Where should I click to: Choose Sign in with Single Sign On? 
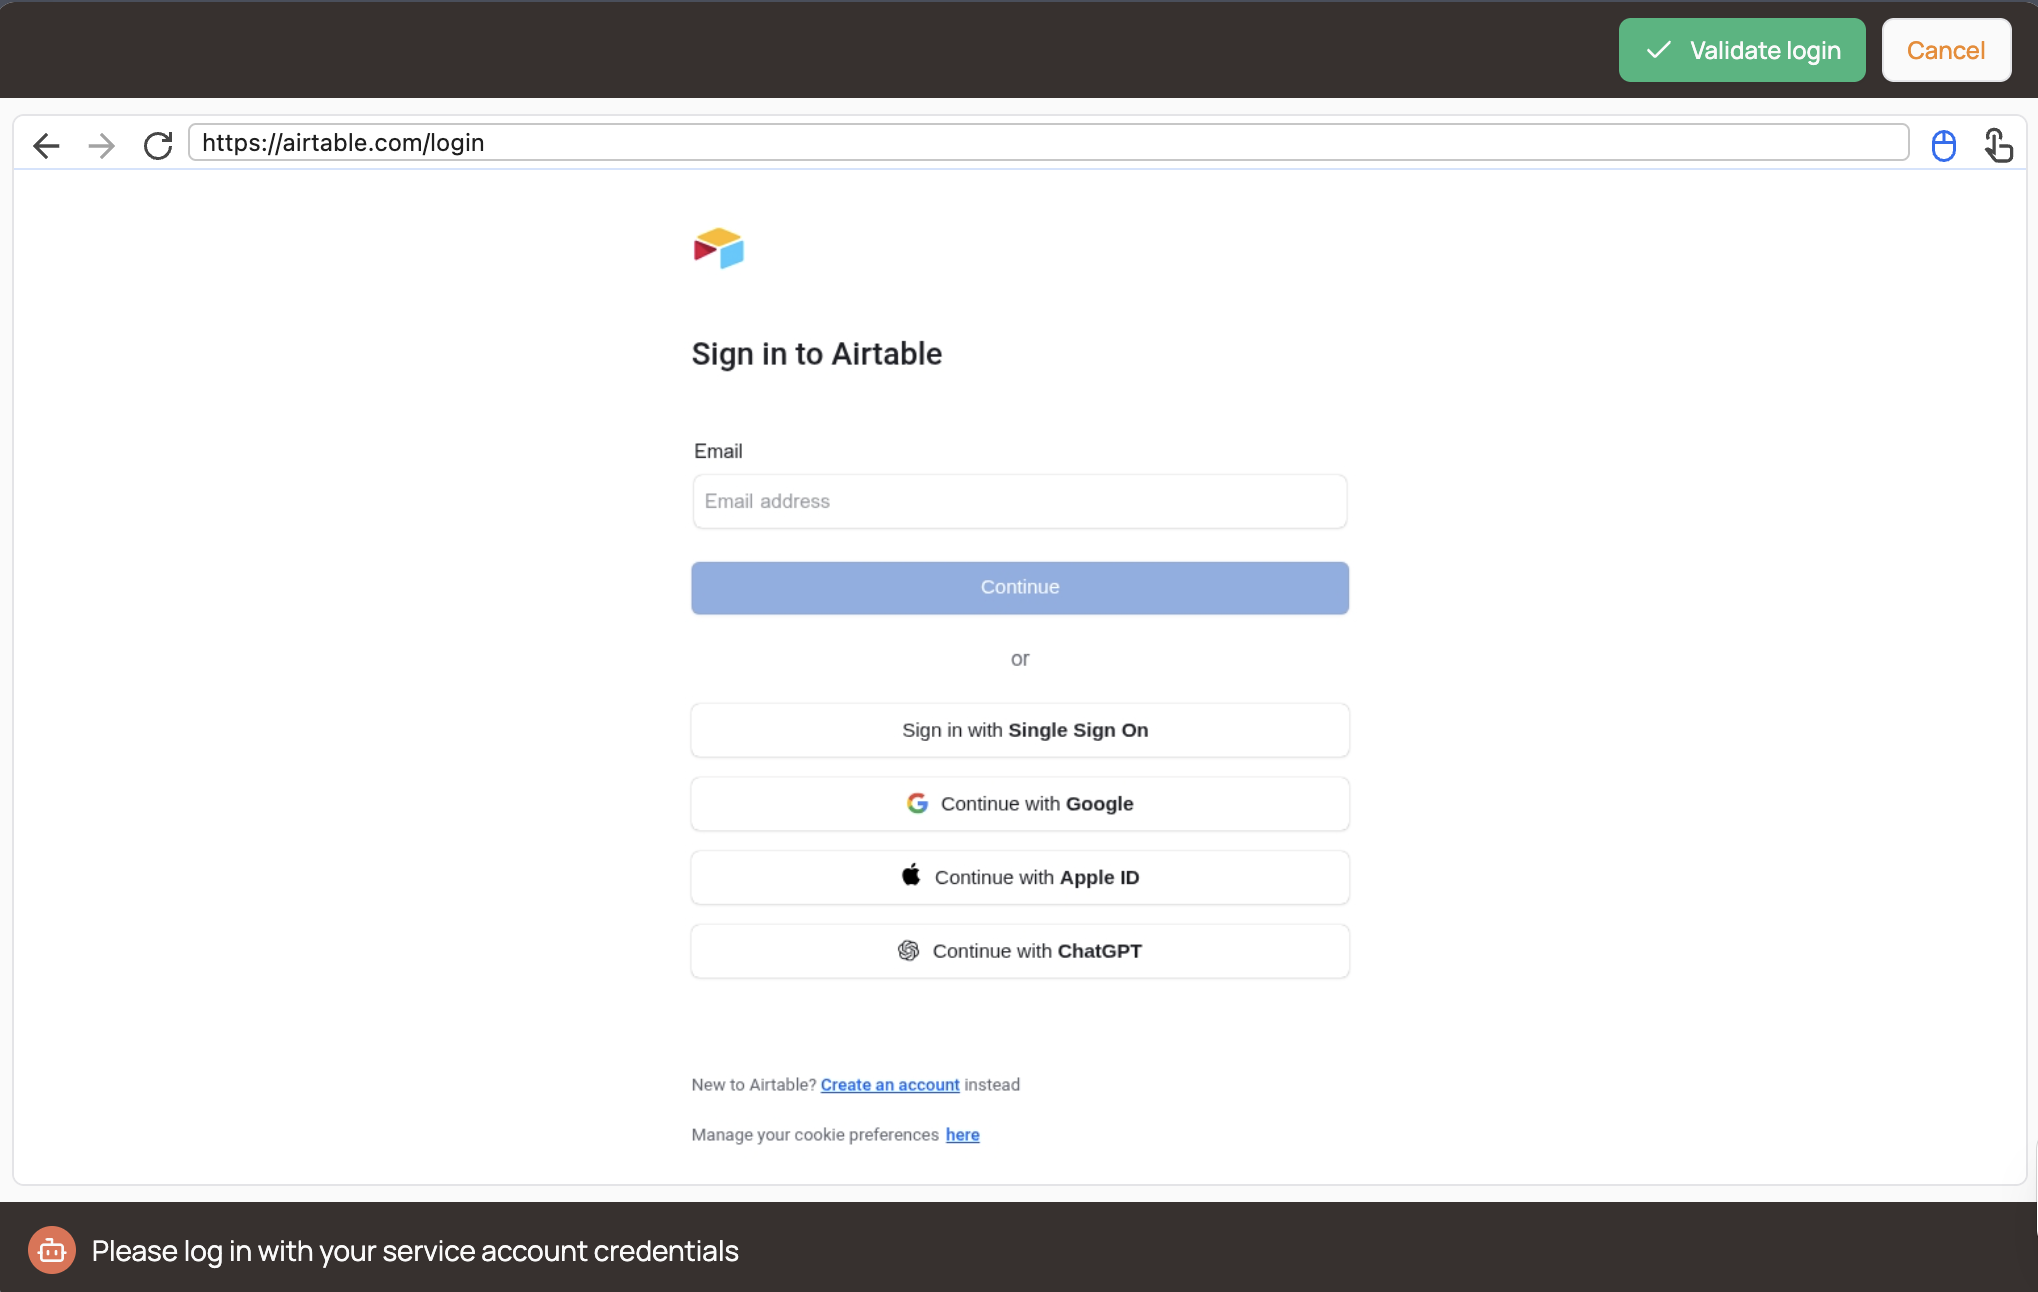[1020, 730]
